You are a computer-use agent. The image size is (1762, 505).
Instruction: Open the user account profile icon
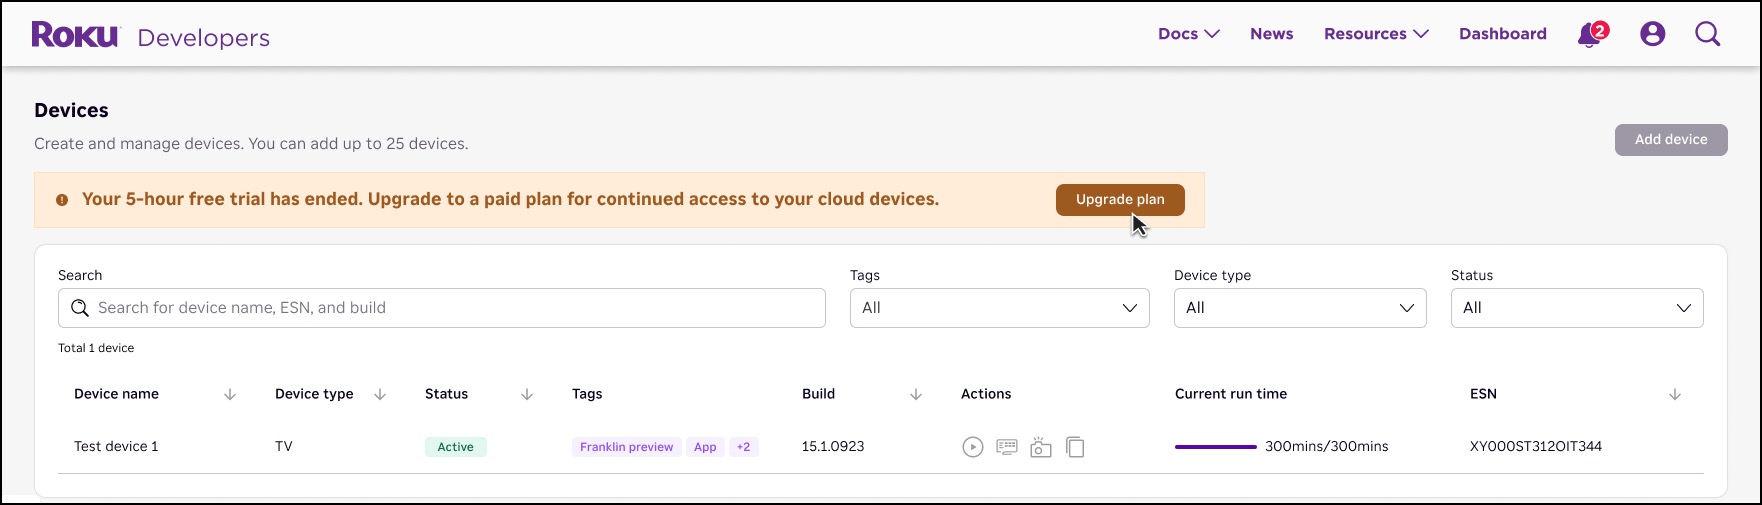pyautogui.click(x=1653, y=34)
